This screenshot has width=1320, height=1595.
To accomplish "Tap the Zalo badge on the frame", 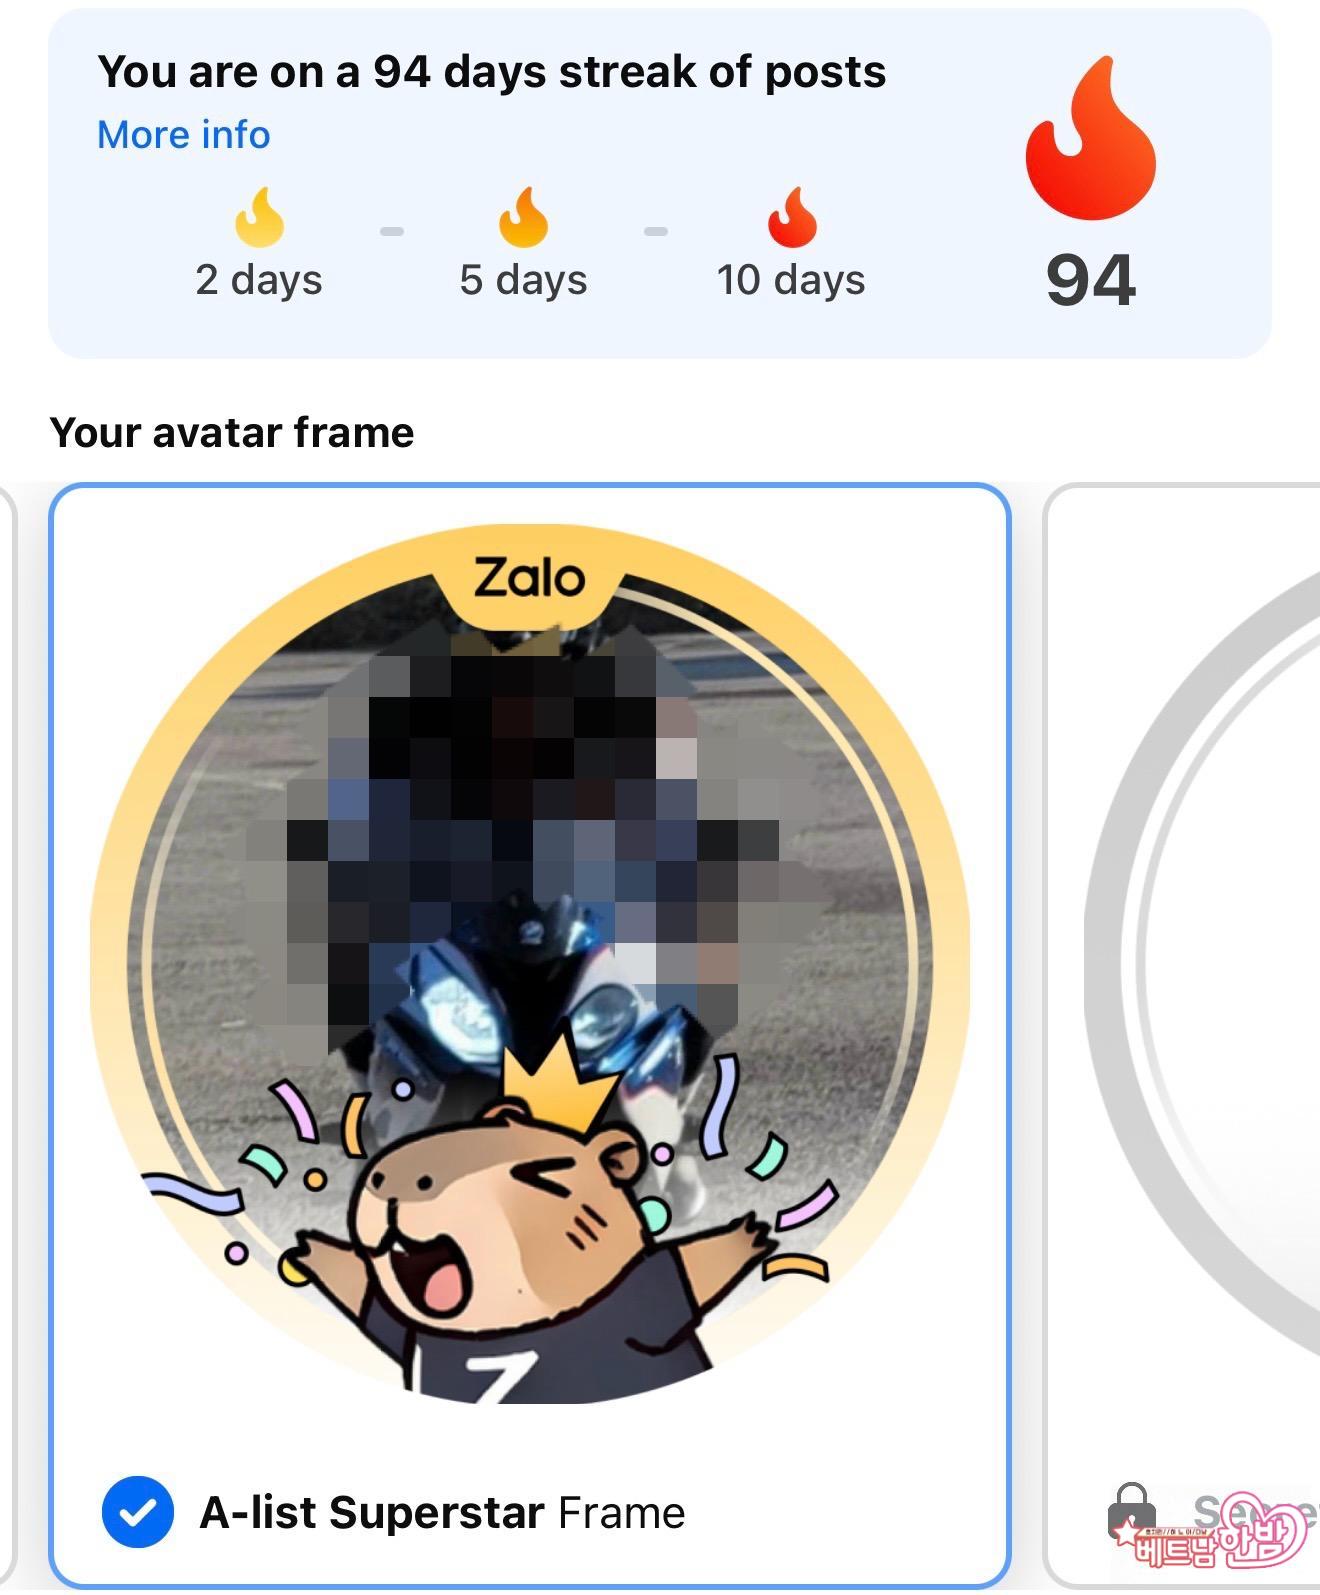I will (x=529, y=580).
